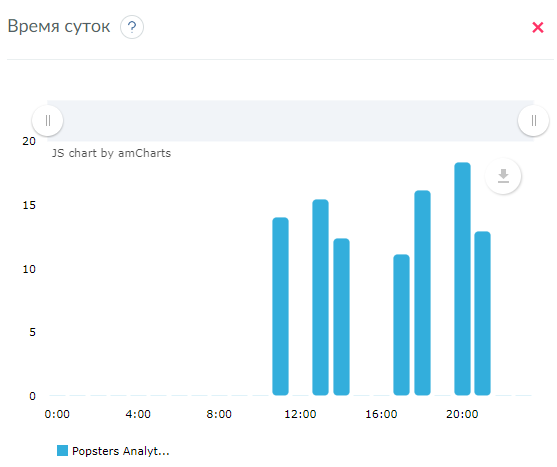The width and height of the screenshot is (557, 467).
Task: Grab the left scrollbar grip handle
Action: pyautogui.click(x=48, y=121)
